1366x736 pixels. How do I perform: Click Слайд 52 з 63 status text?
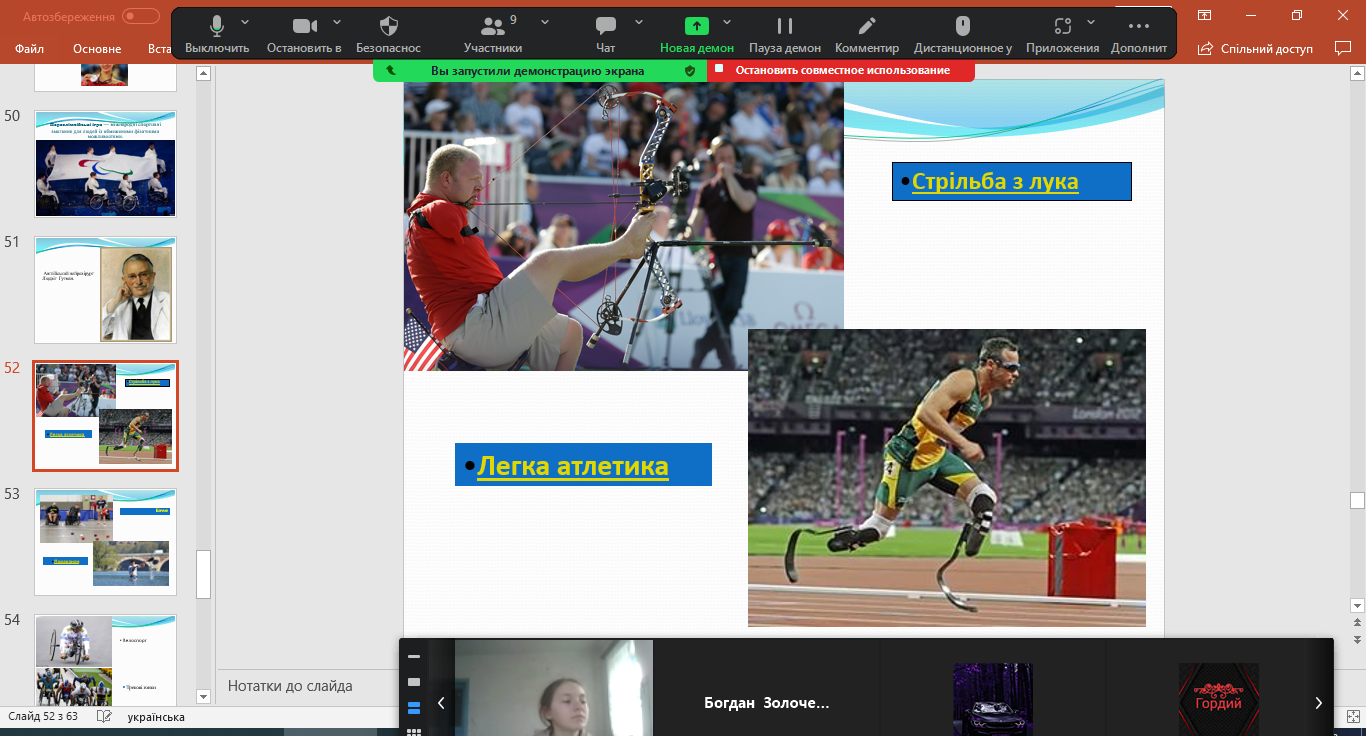click(43, 717)
